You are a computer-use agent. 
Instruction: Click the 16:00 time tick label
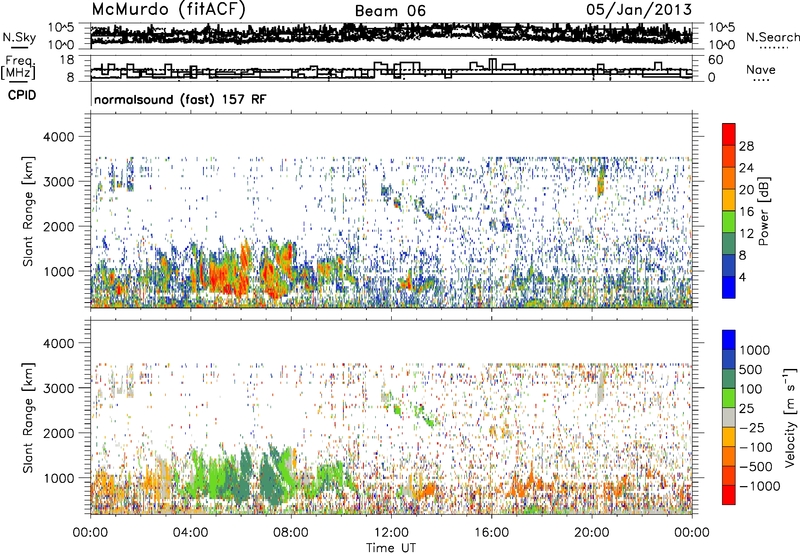491,533
